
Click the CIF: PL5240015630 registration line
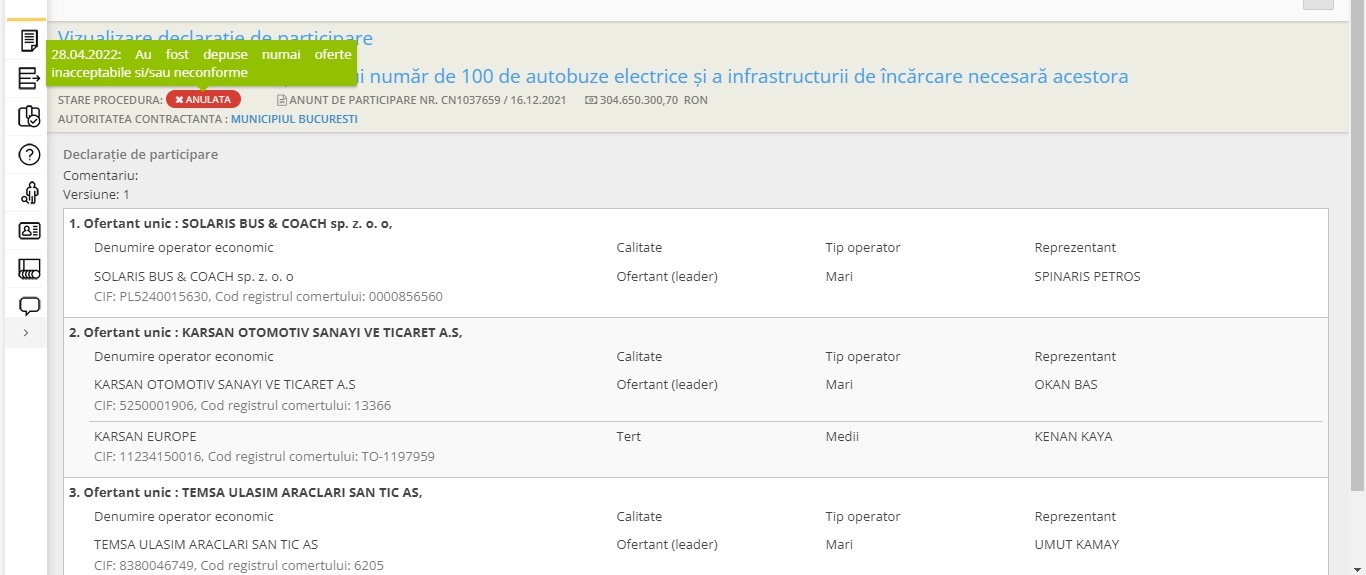[268, 297]
